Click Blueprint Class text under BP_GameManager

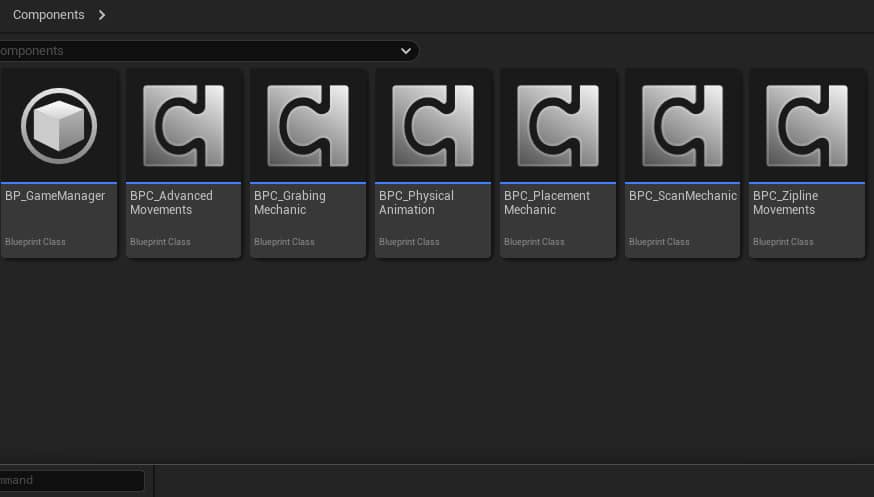click(35, 242)
